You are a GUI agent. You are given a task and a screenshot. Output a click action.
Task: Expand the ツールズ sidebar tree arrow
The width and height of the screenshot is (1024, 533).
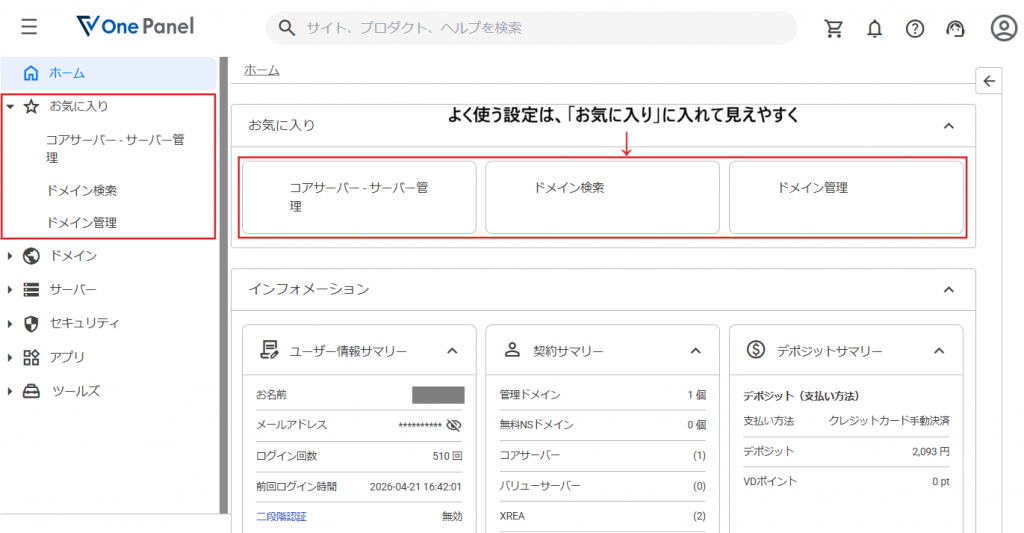coord(10,391)
